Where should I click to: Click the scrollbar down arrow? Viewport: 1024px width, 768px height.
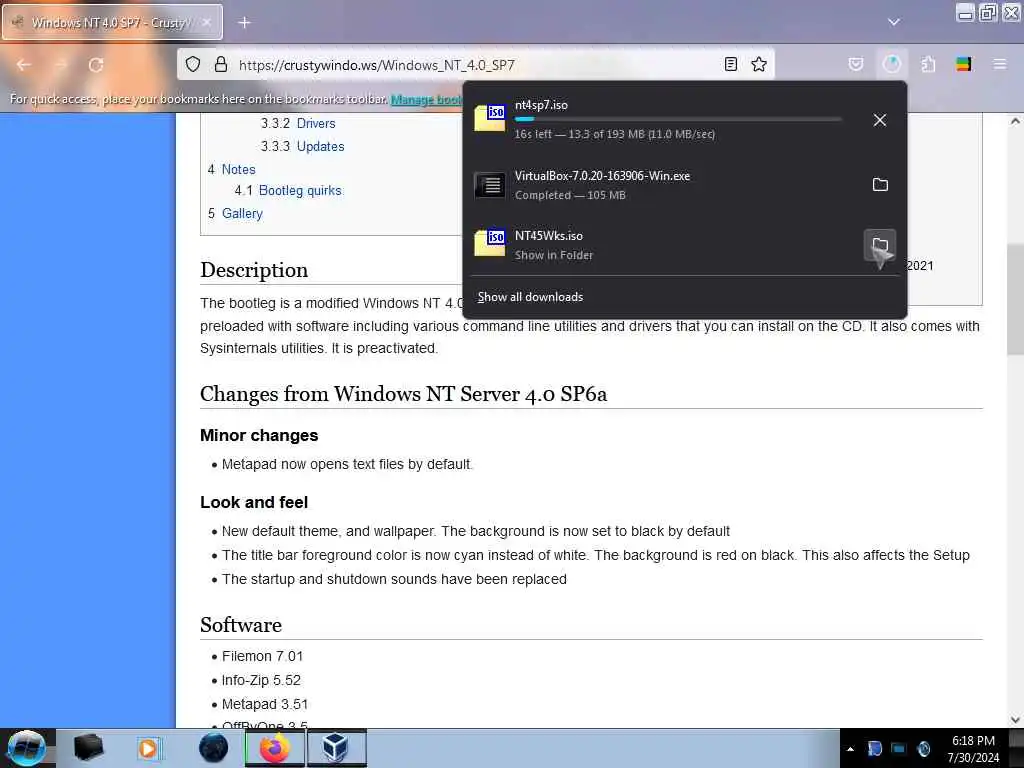(1016, 720)
